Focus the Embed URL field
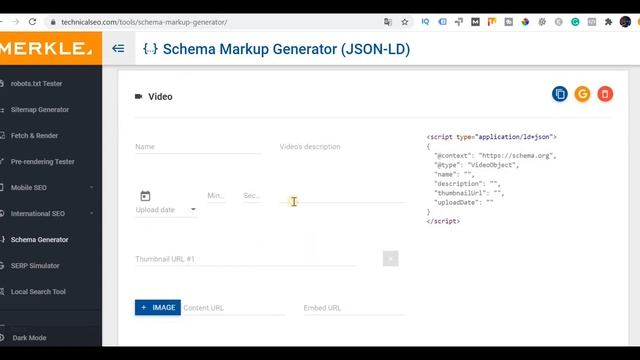640x360 pixels. pyautogui.click(x=354, y=308)
